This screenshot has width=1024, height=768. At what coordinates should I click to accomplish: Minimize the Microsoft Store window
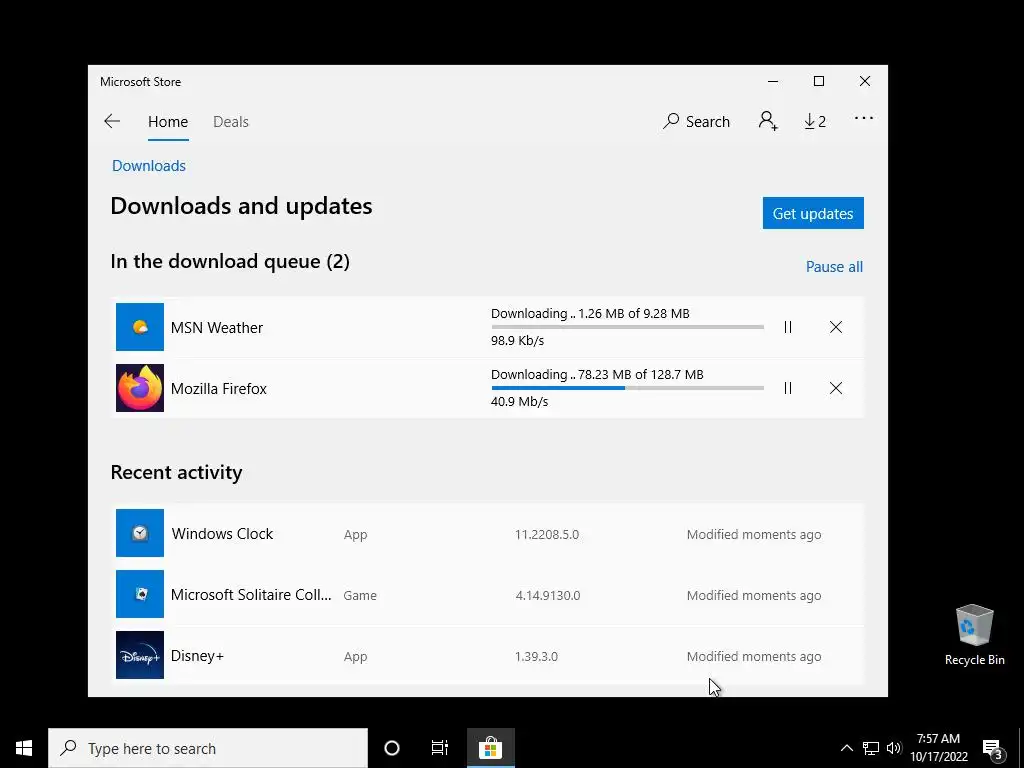pos(773,81)
